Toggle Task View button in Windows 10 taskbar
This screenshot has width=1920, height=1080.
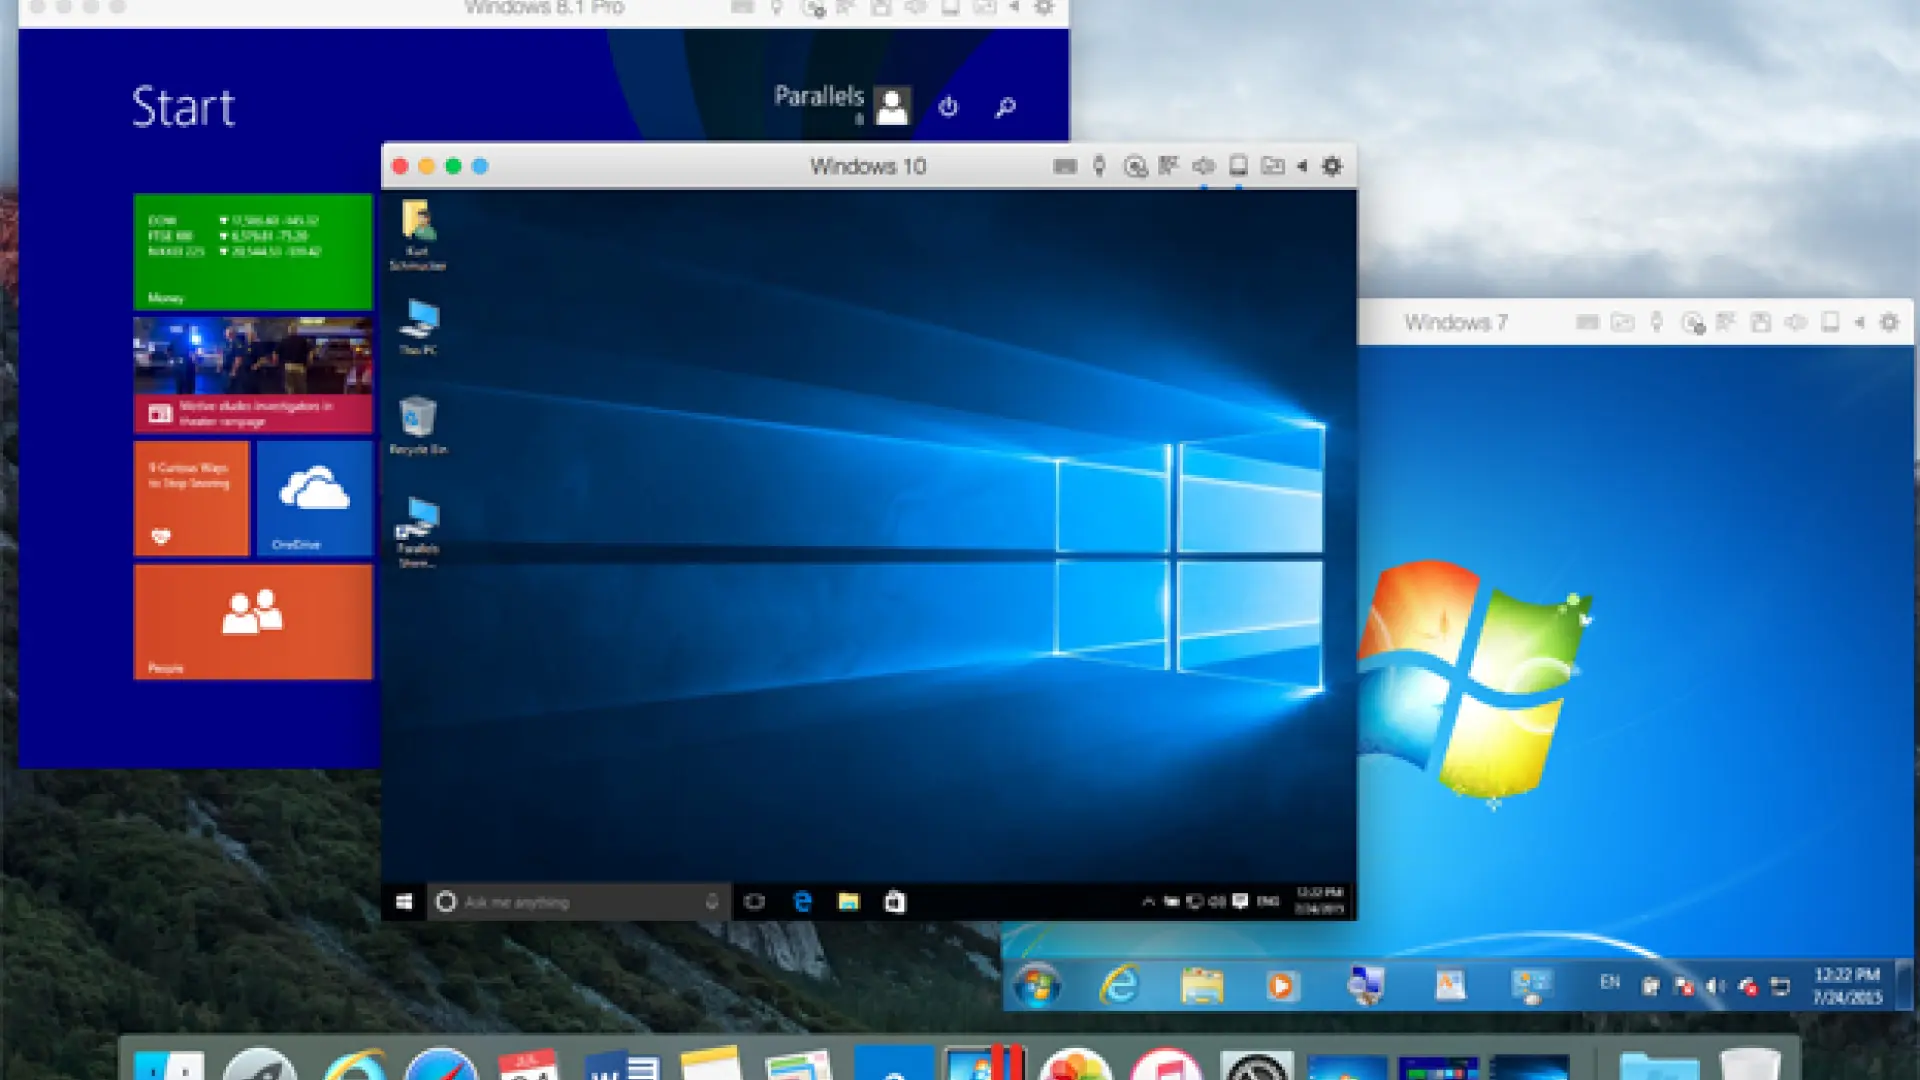[x=755, y=902]
